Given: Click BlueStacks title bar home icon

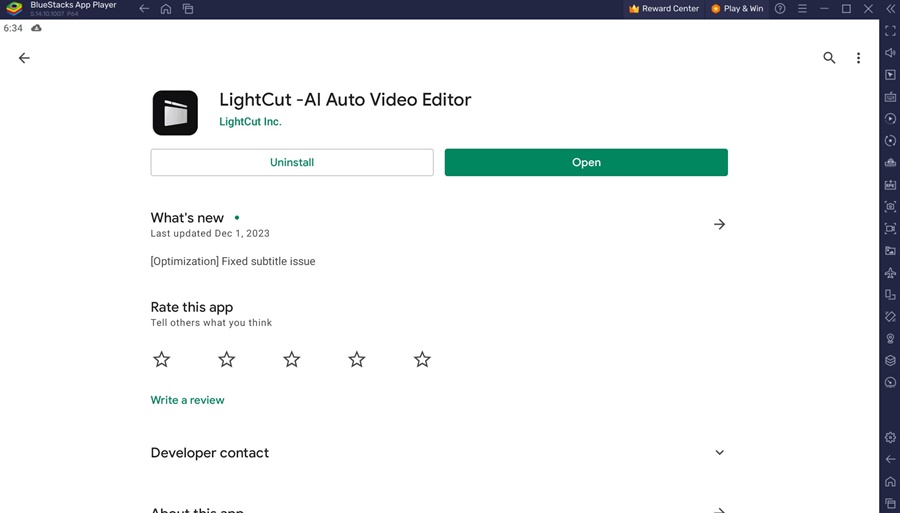Looking at the screenshot, I should (x=166, y=9).
